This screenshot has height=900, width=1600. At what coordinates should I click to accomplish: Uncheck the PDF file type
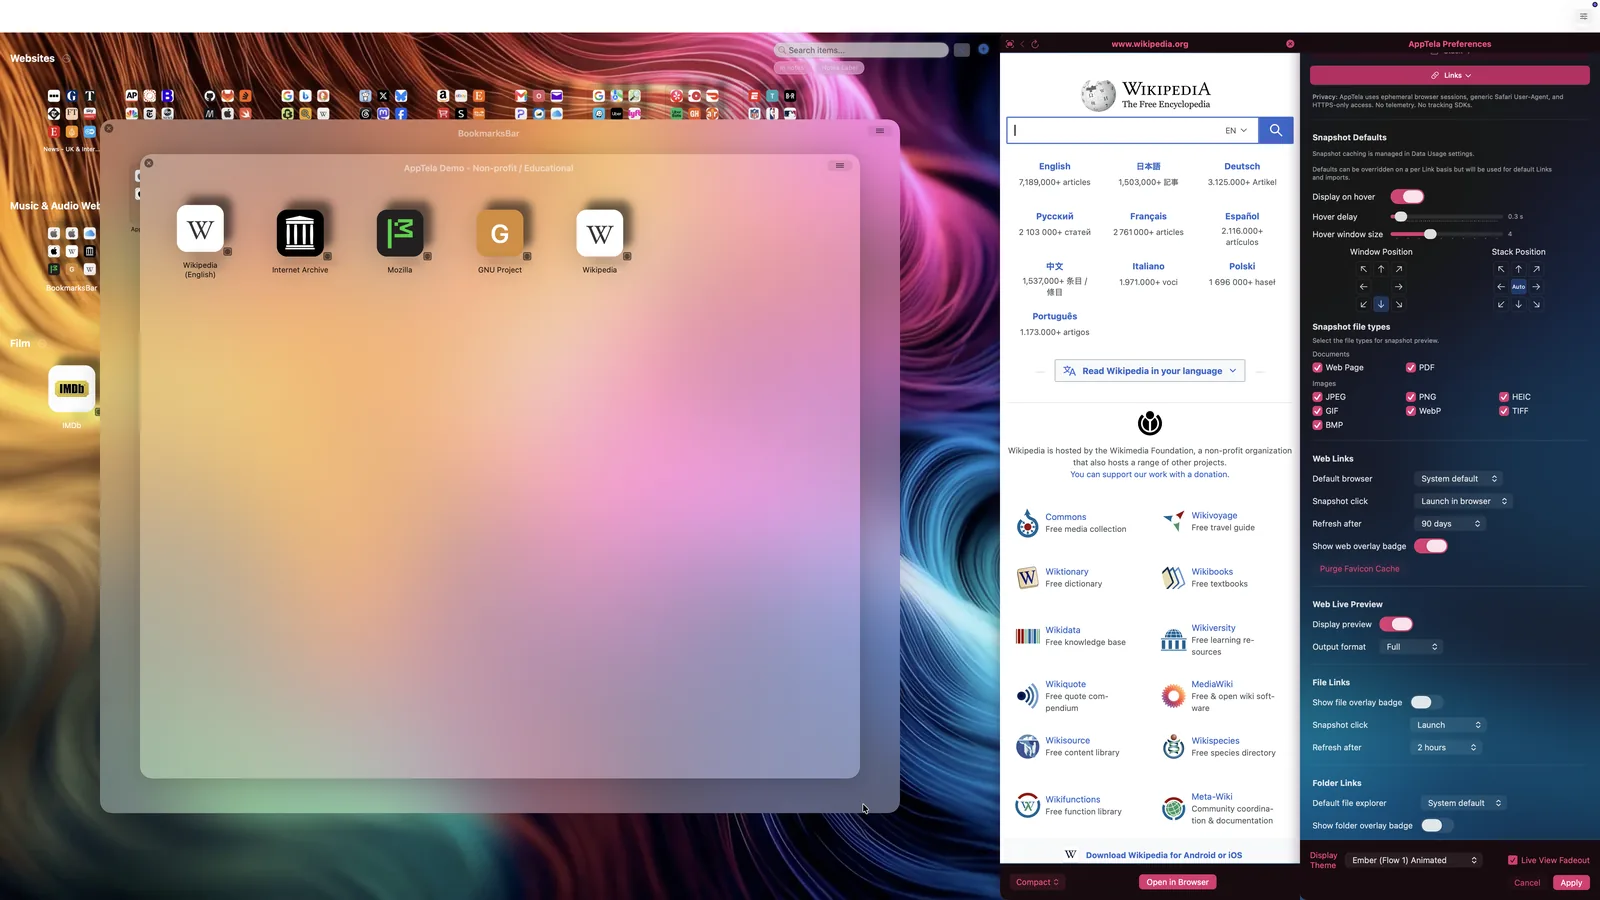coord(1411,368)
